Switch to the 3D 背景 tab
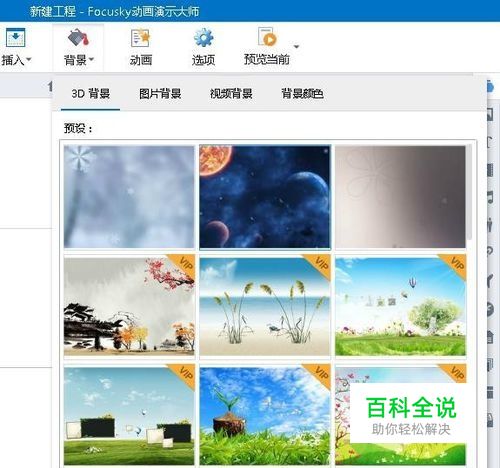 coord(90,94)
